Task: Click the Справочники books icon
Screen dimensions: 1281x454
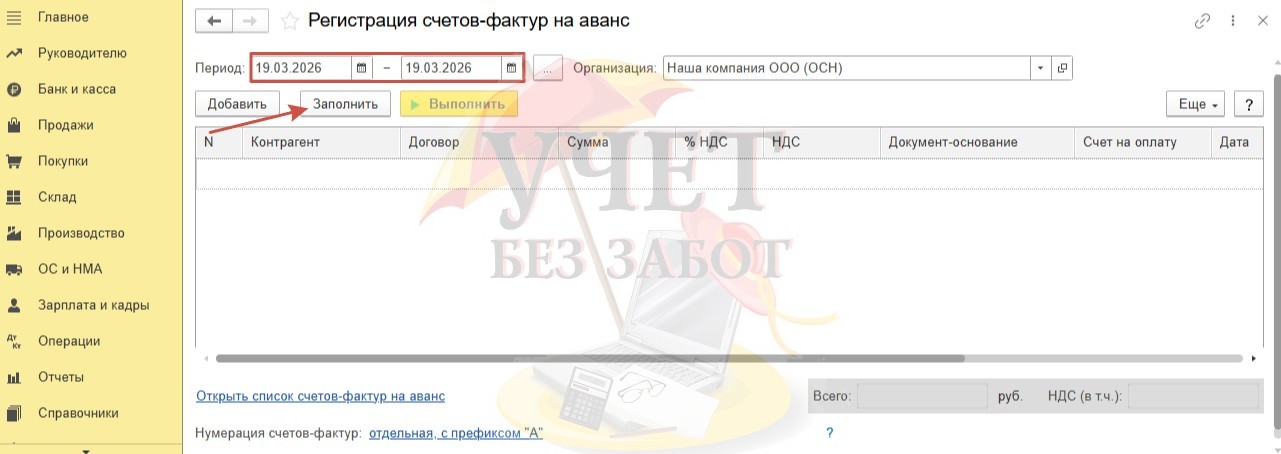Action: (14, 413)
